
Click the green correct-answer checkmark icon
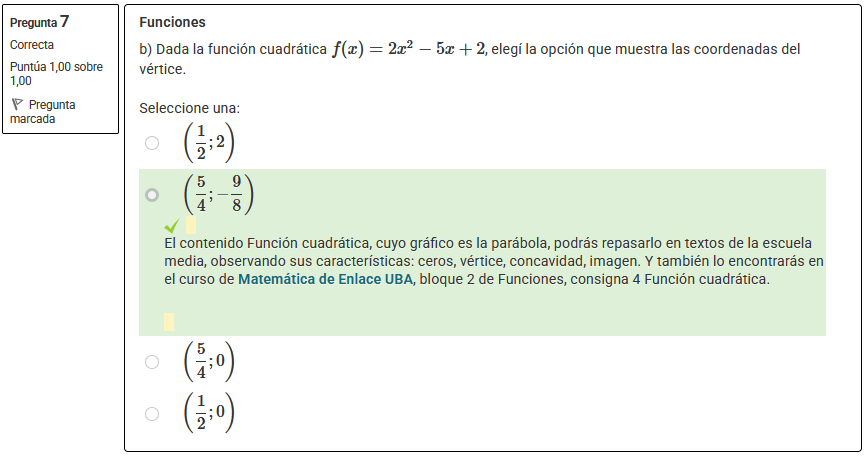(x=172, y=226)
